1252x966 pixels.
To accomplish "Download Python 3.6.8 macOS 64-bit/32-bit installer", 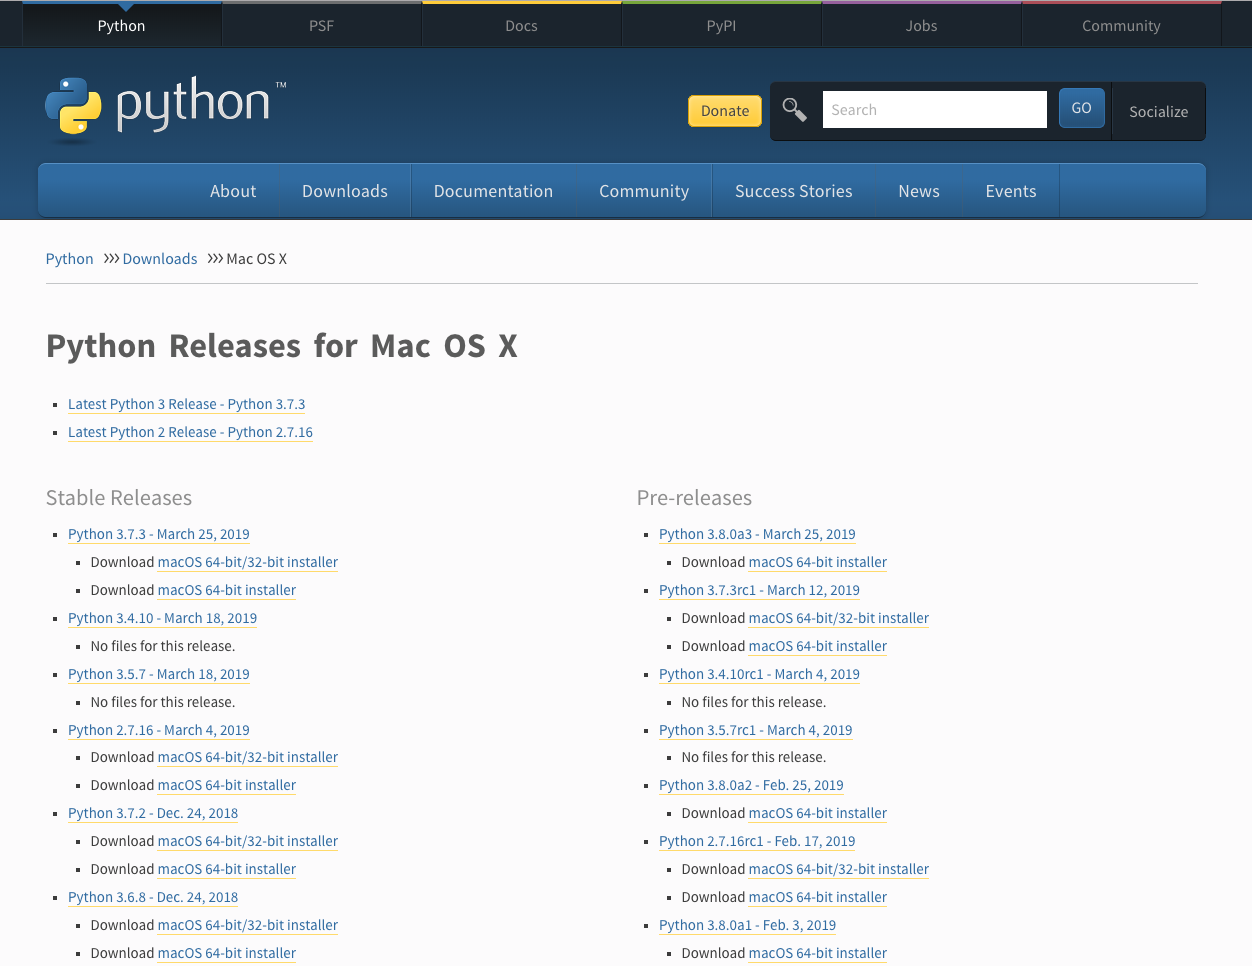I will 248,925.
